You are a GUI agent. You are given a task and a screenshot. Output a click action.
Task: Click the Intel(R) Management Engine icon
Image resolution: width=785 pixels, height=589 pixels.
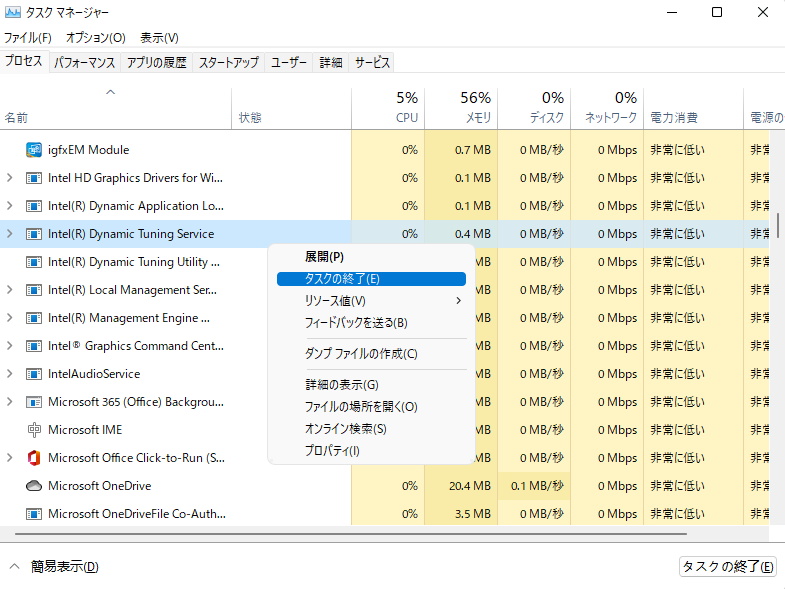tap(34, 318)
